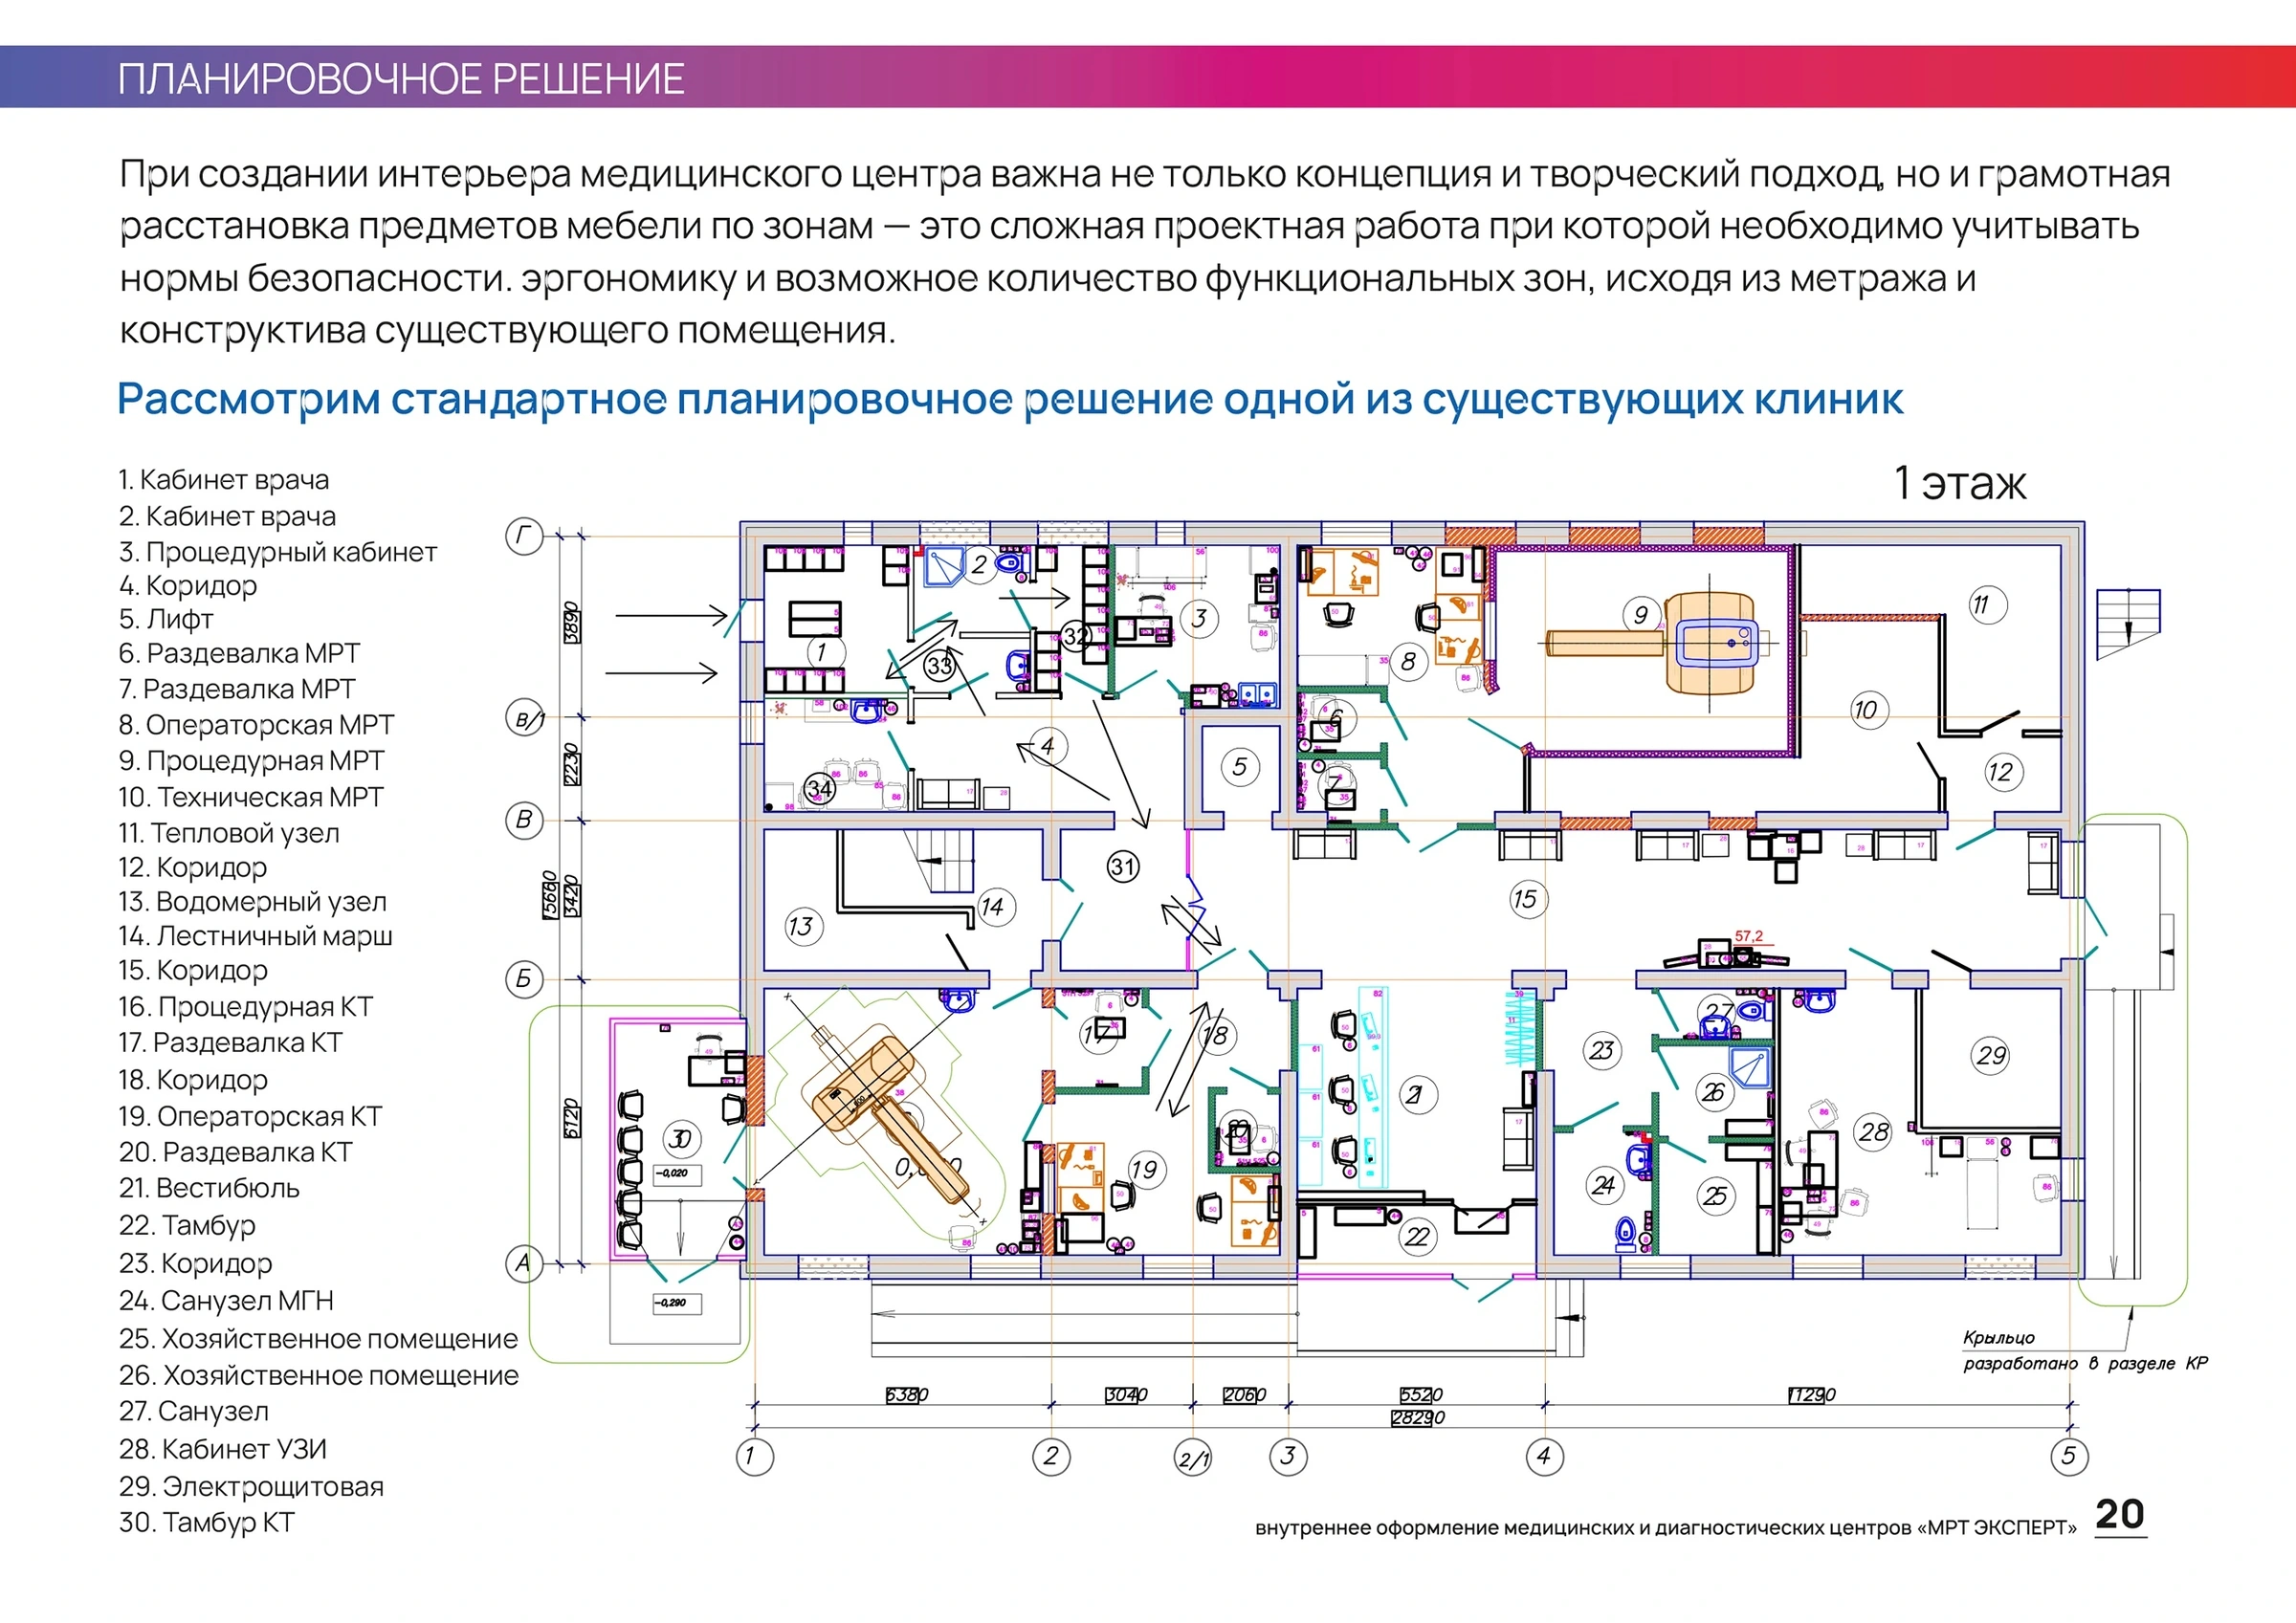Image resolution: width=2296 pixels, height=1623 pixels.
Task: Click legend item '16. Процедурная КТ'
Action: (246, 1006)
